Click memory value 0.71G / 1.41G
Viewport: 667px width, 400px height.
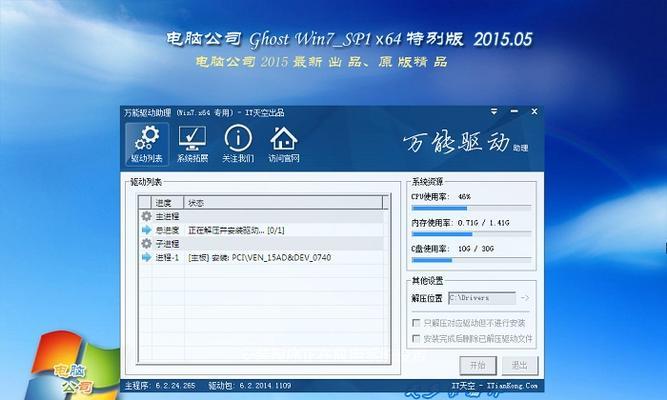coord(483,223)
